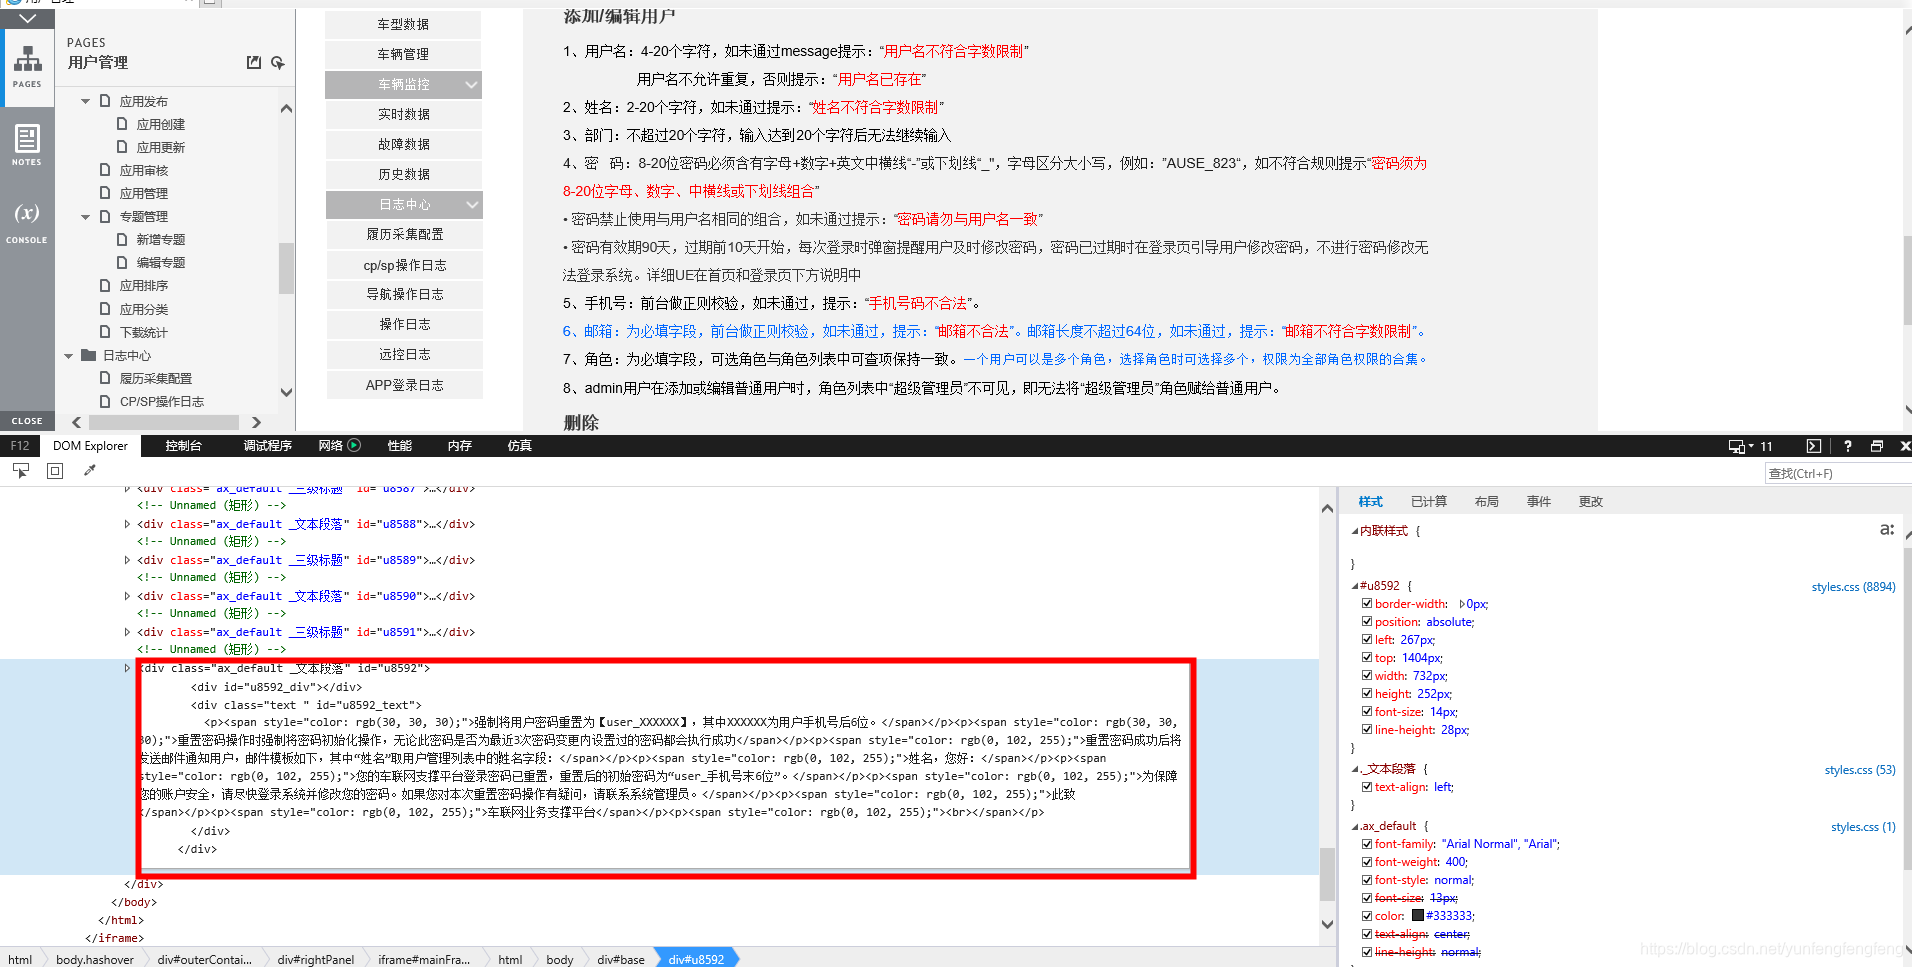Expand the div u8590 DOM node
Screen dimensions: 1912x967
(127, 596)
